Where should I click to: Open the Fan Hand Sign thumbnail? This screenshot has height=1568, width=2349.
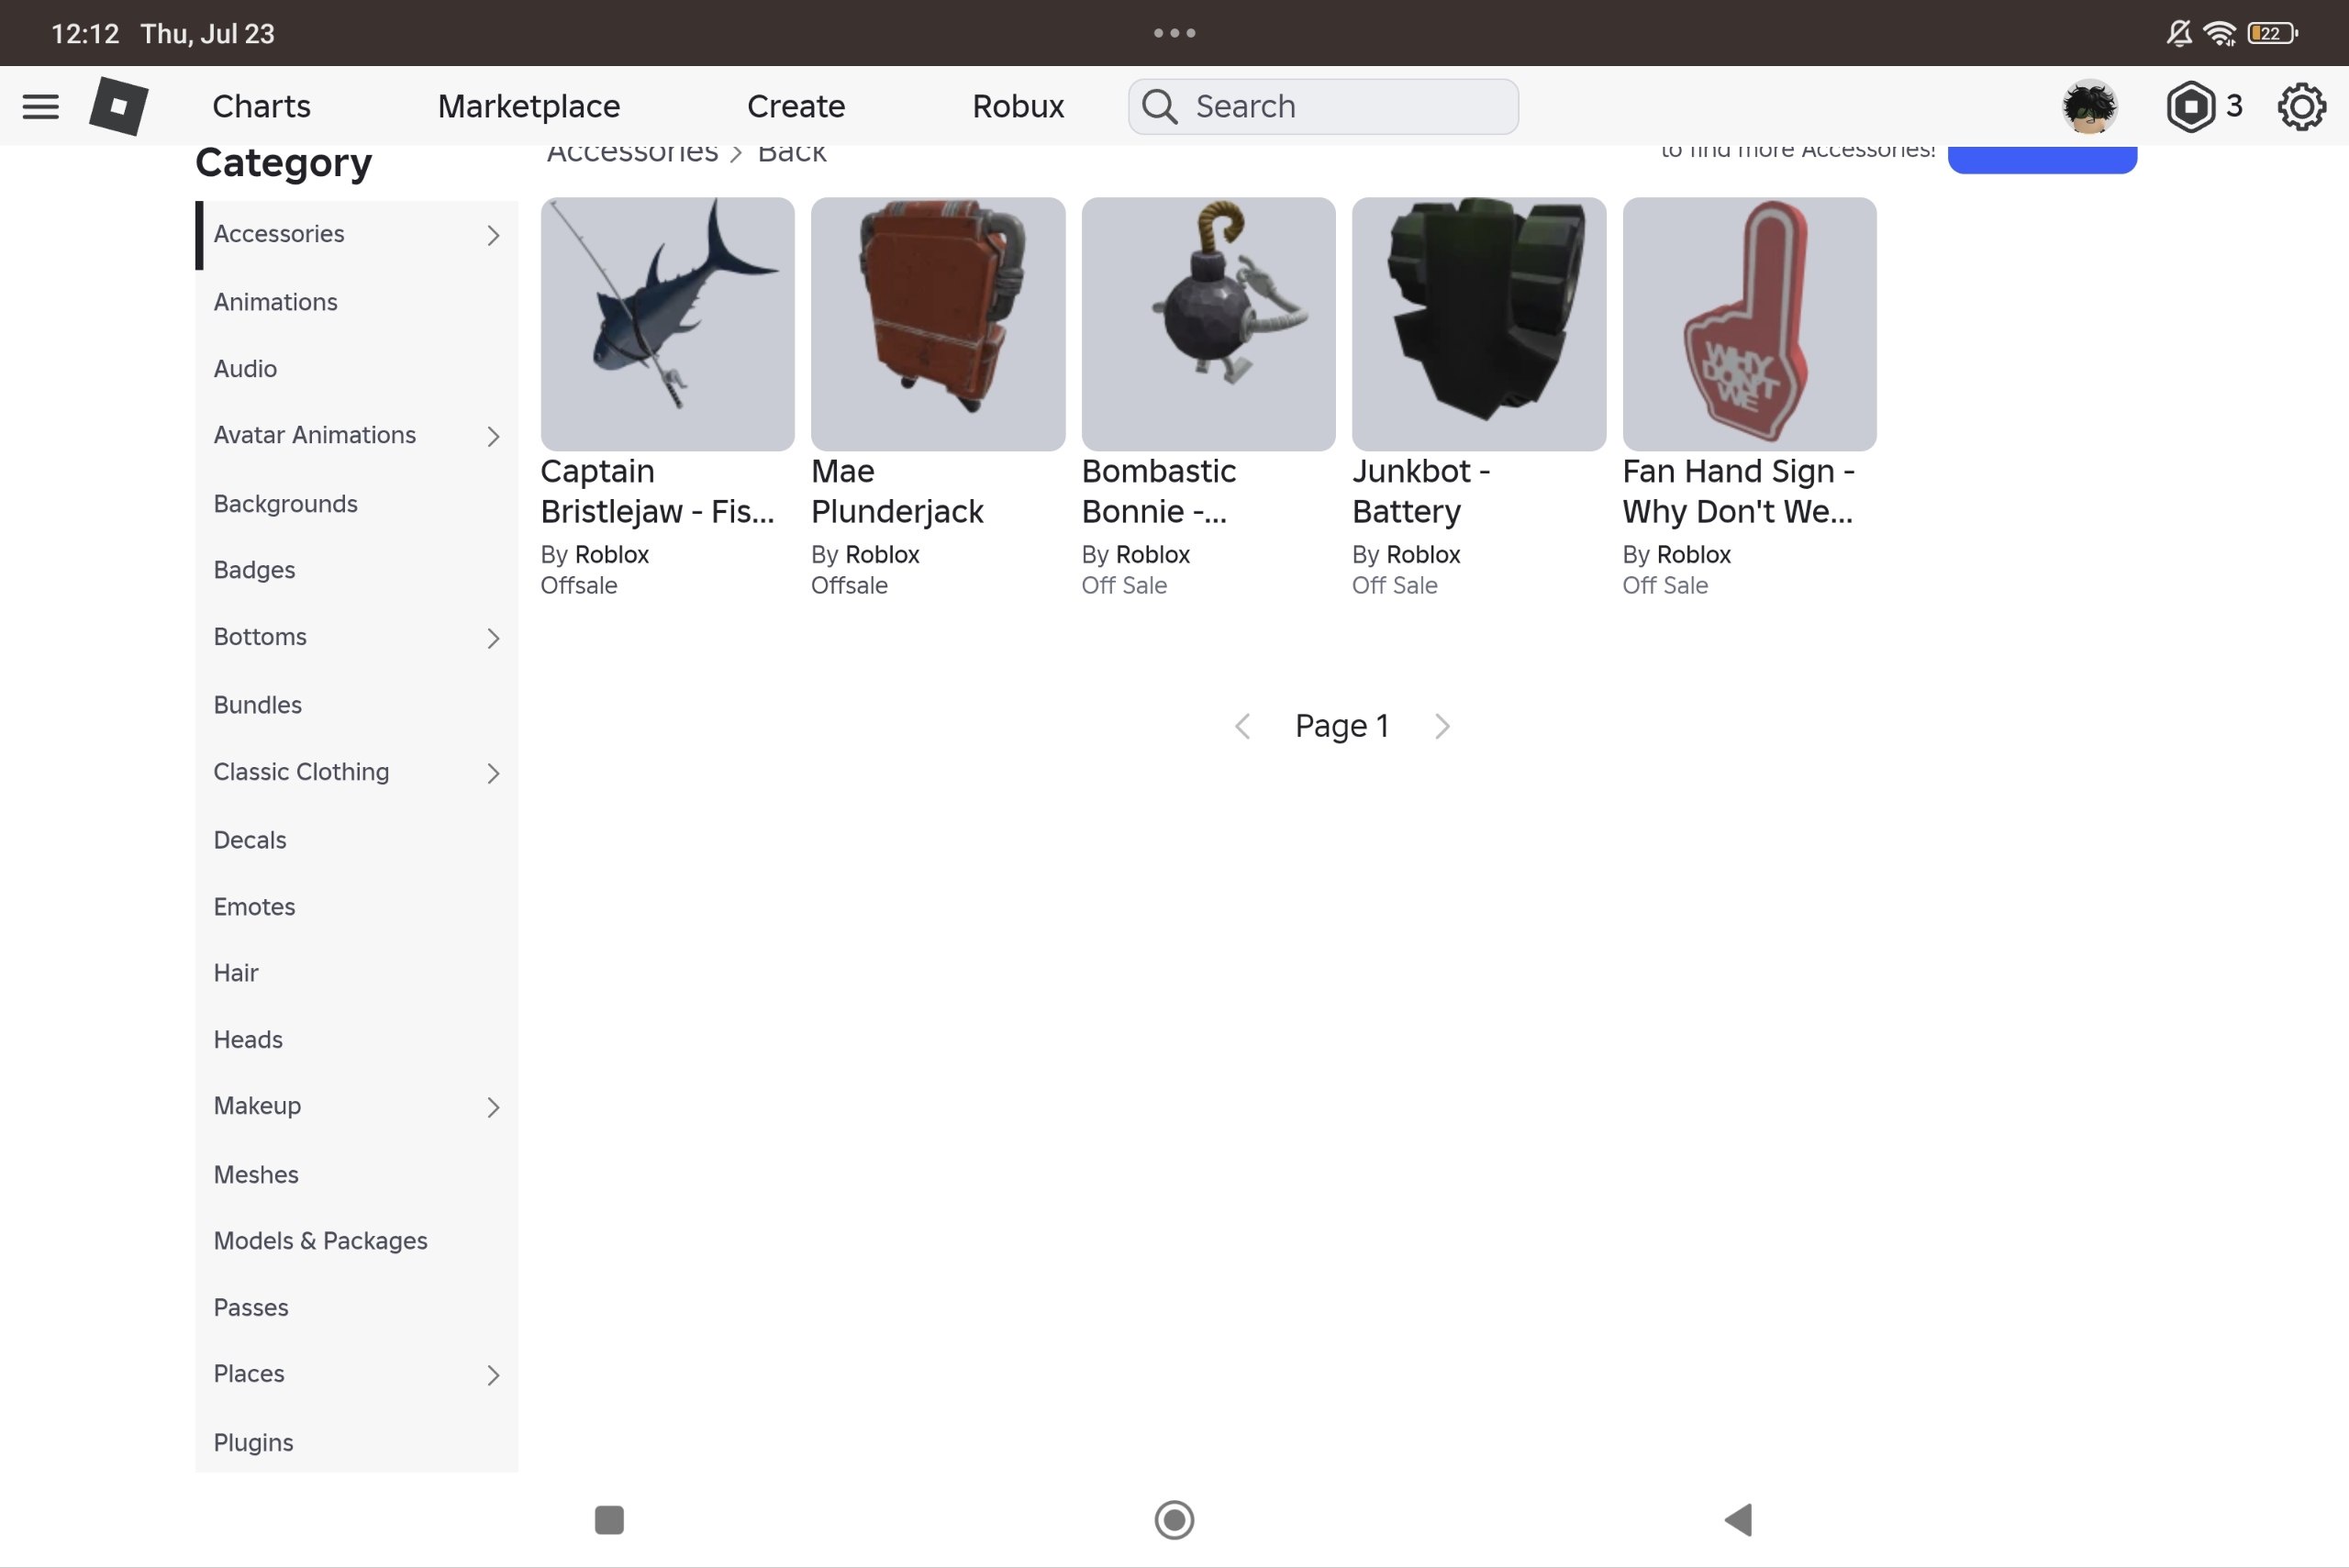(x=1750, y=324)
